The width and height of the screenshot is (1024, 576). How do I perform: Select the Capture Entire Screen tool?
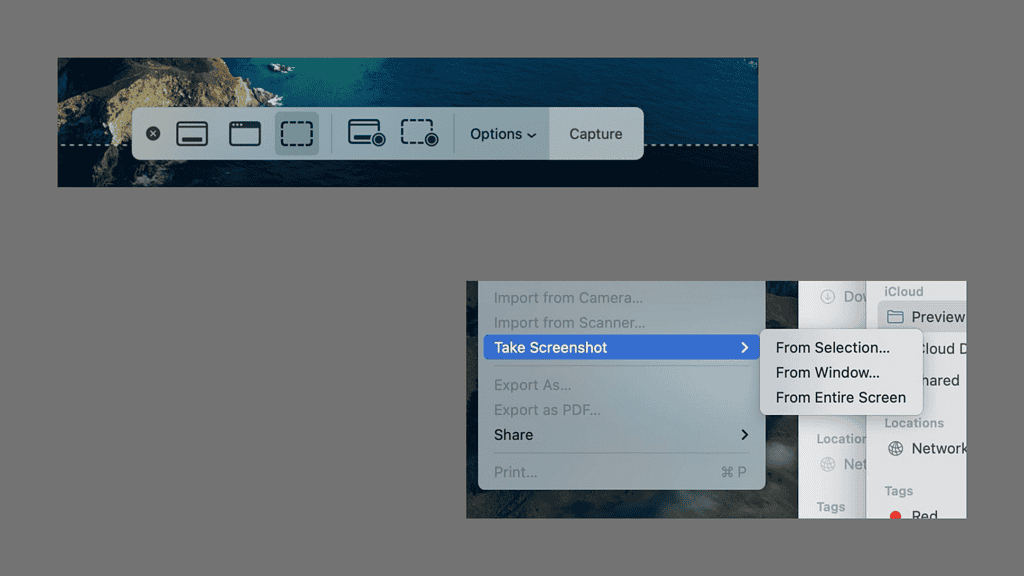pos(192,133)
